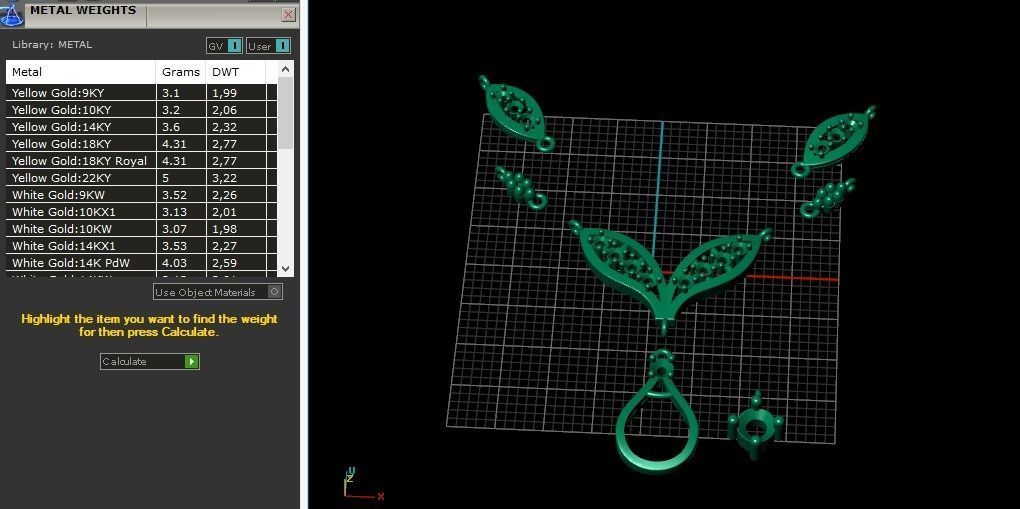The height and width of the screenshot is (509, 1020).
Task: Click the Grams column header
Action: (181, 72)
